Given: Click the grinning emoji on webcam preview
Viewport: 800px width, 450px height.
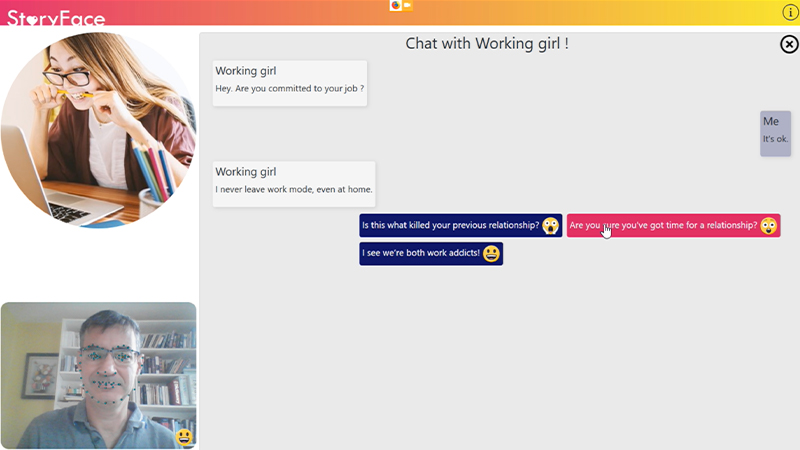Looking at the screenshot, I should tap(183, 437).
